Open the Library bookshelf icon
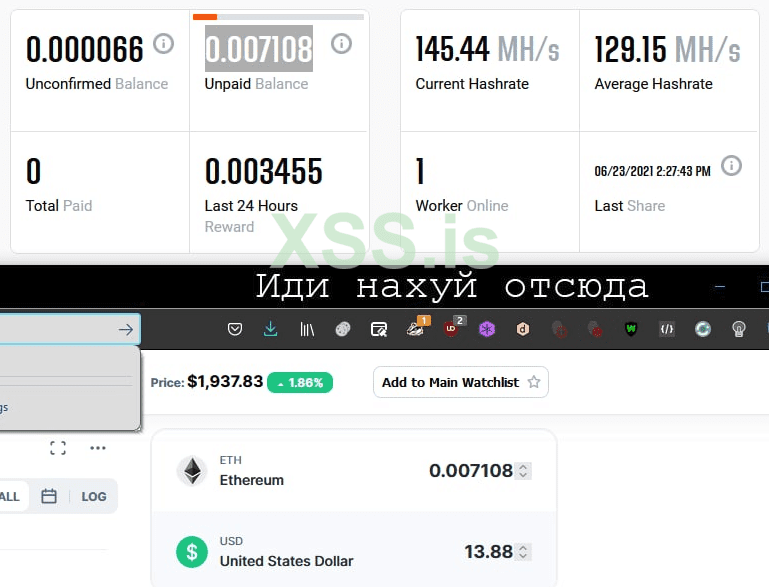The image size is (769, 587). click(307, 330)
